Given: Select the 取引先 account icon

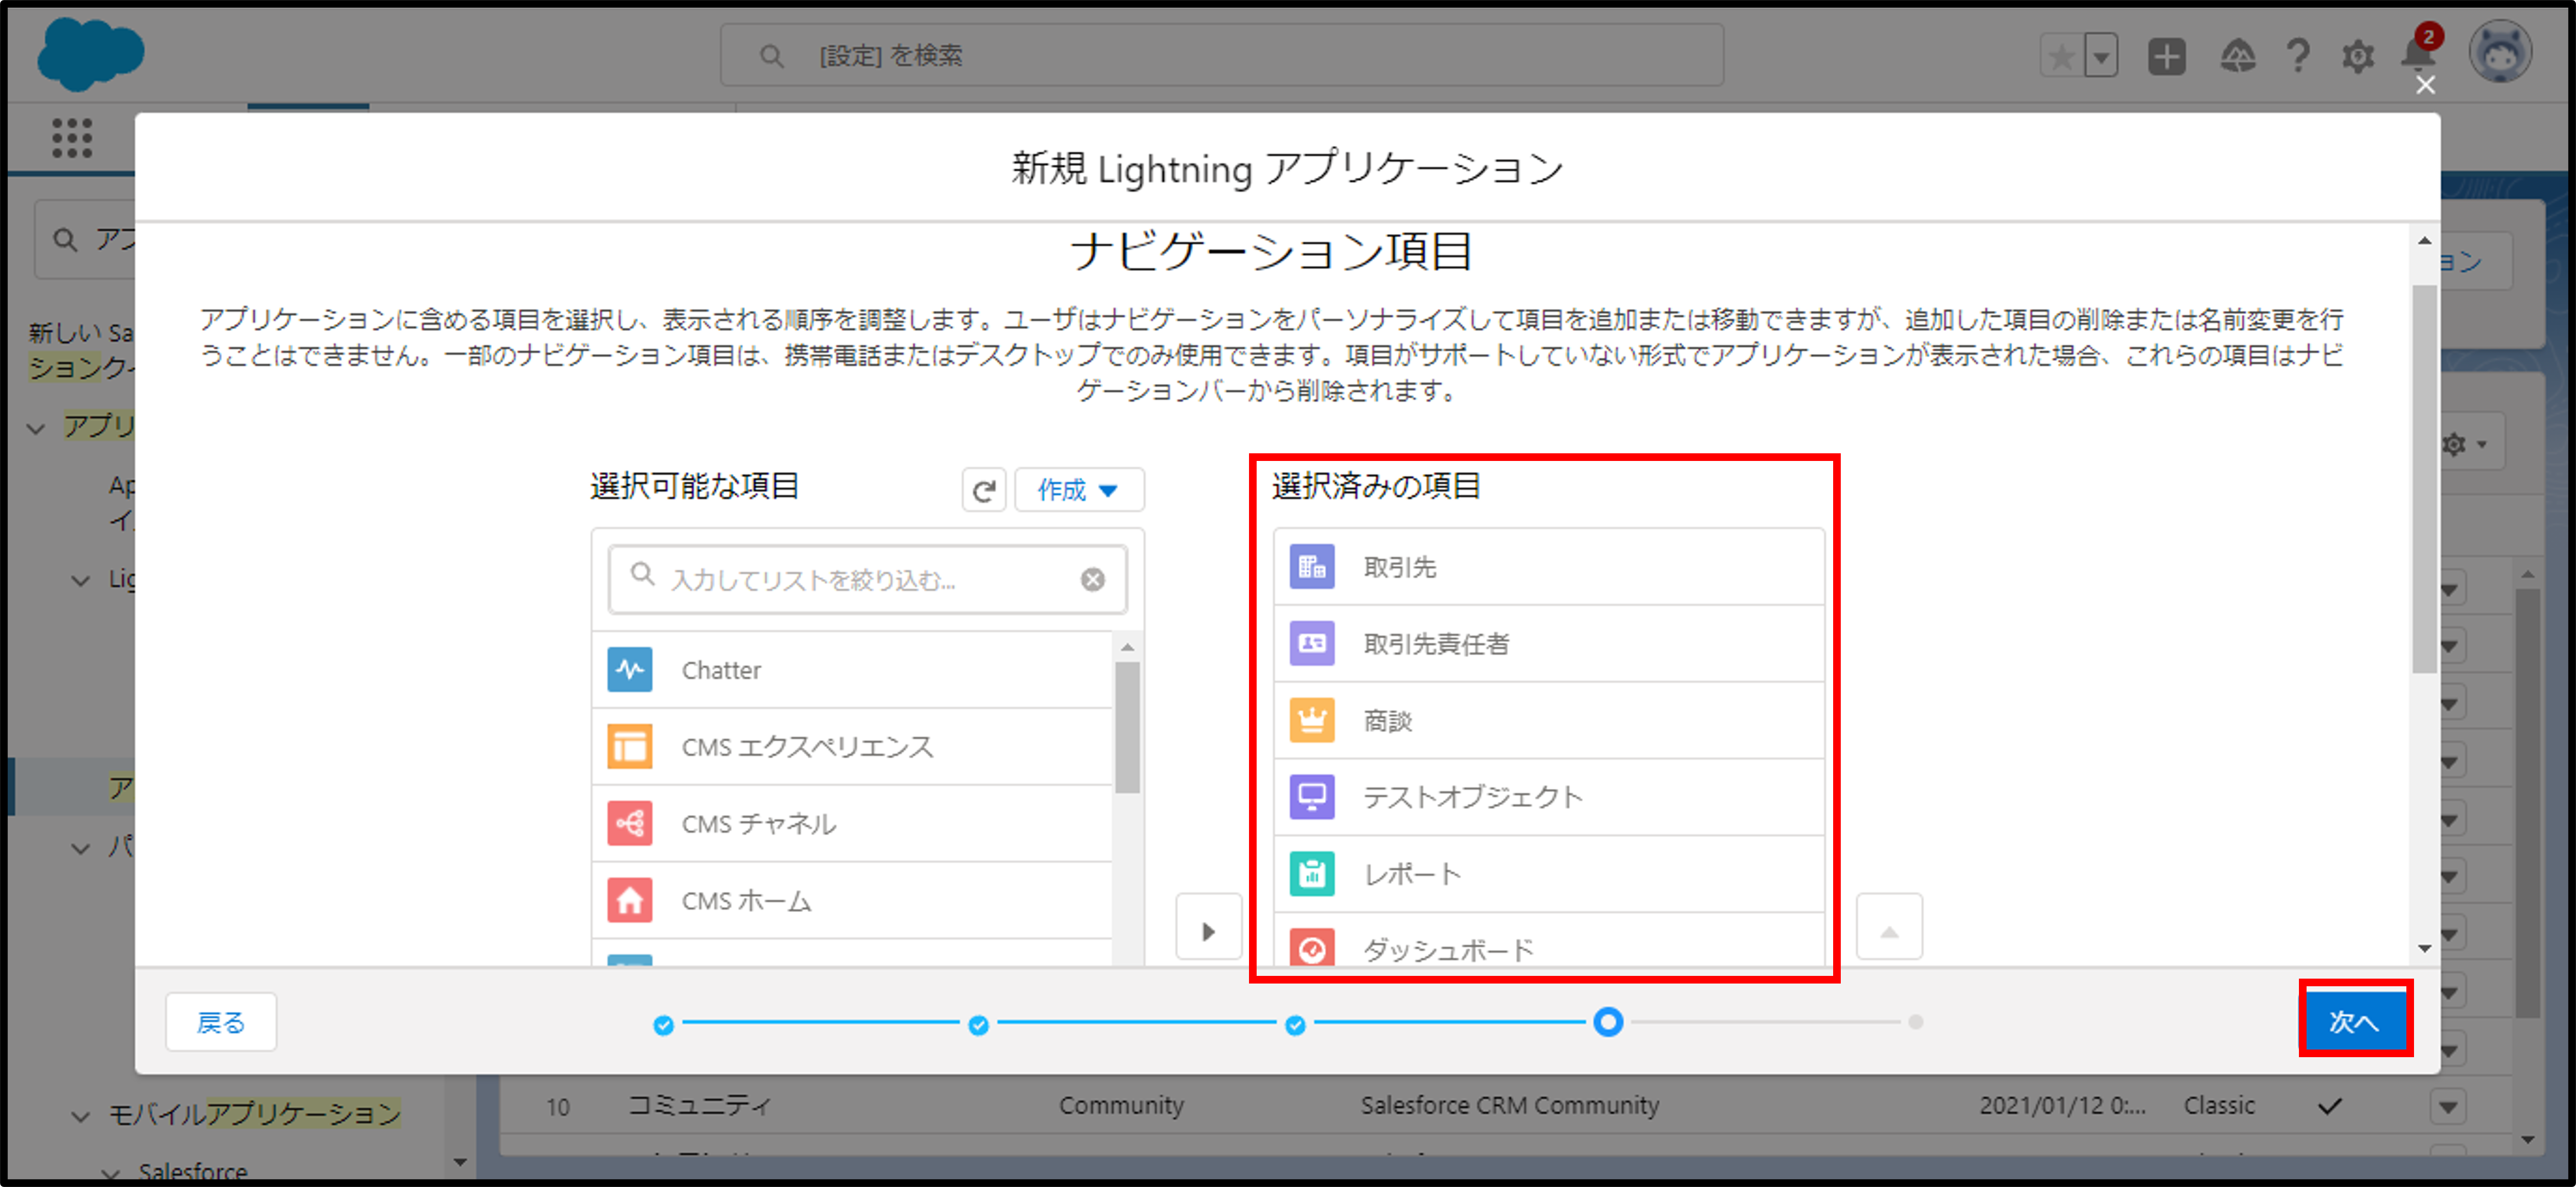Looking at the screenshot, I should click(x=1311, y=567).
